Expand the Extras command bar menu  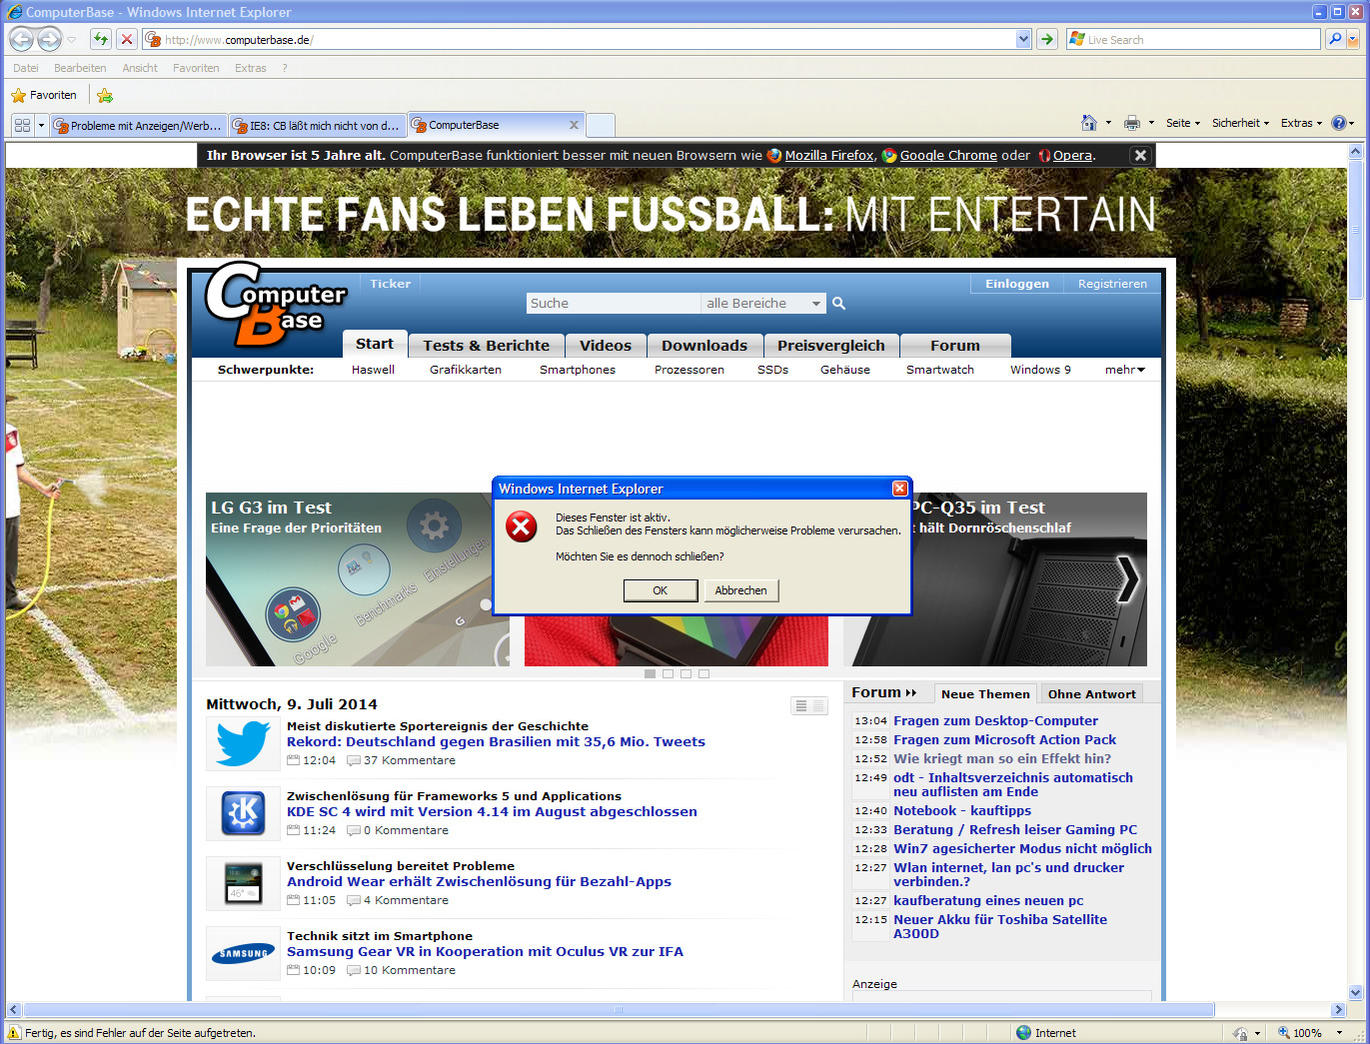1301,123
